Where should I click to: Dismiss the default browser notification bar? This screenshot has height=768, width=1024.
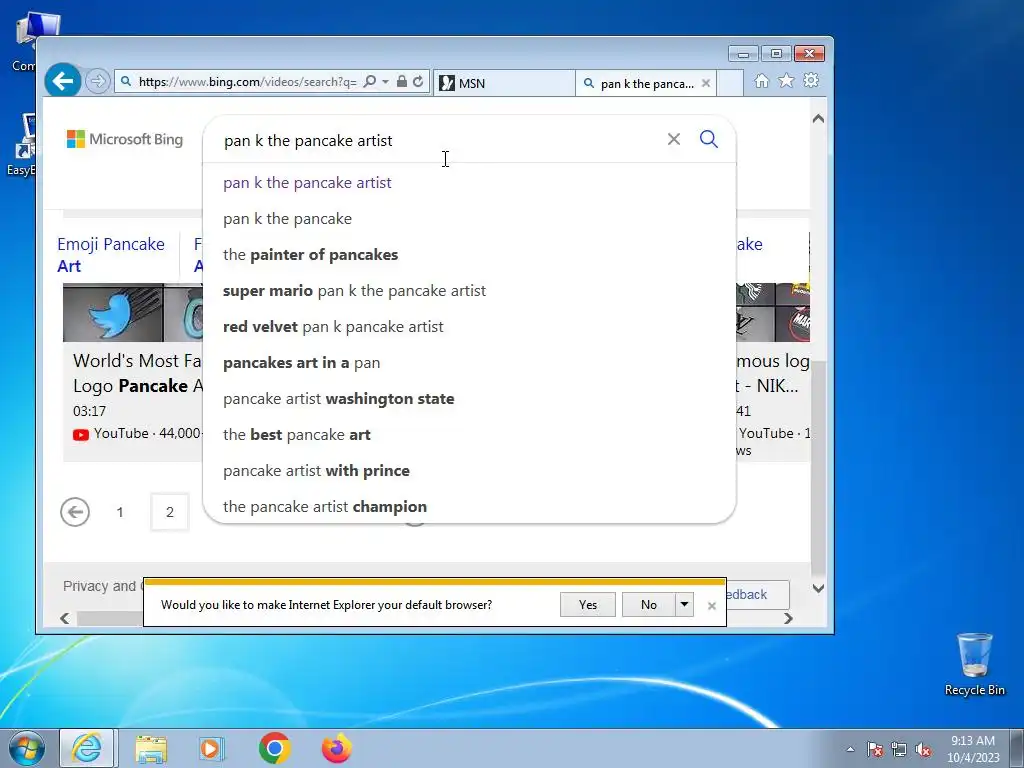712,606
